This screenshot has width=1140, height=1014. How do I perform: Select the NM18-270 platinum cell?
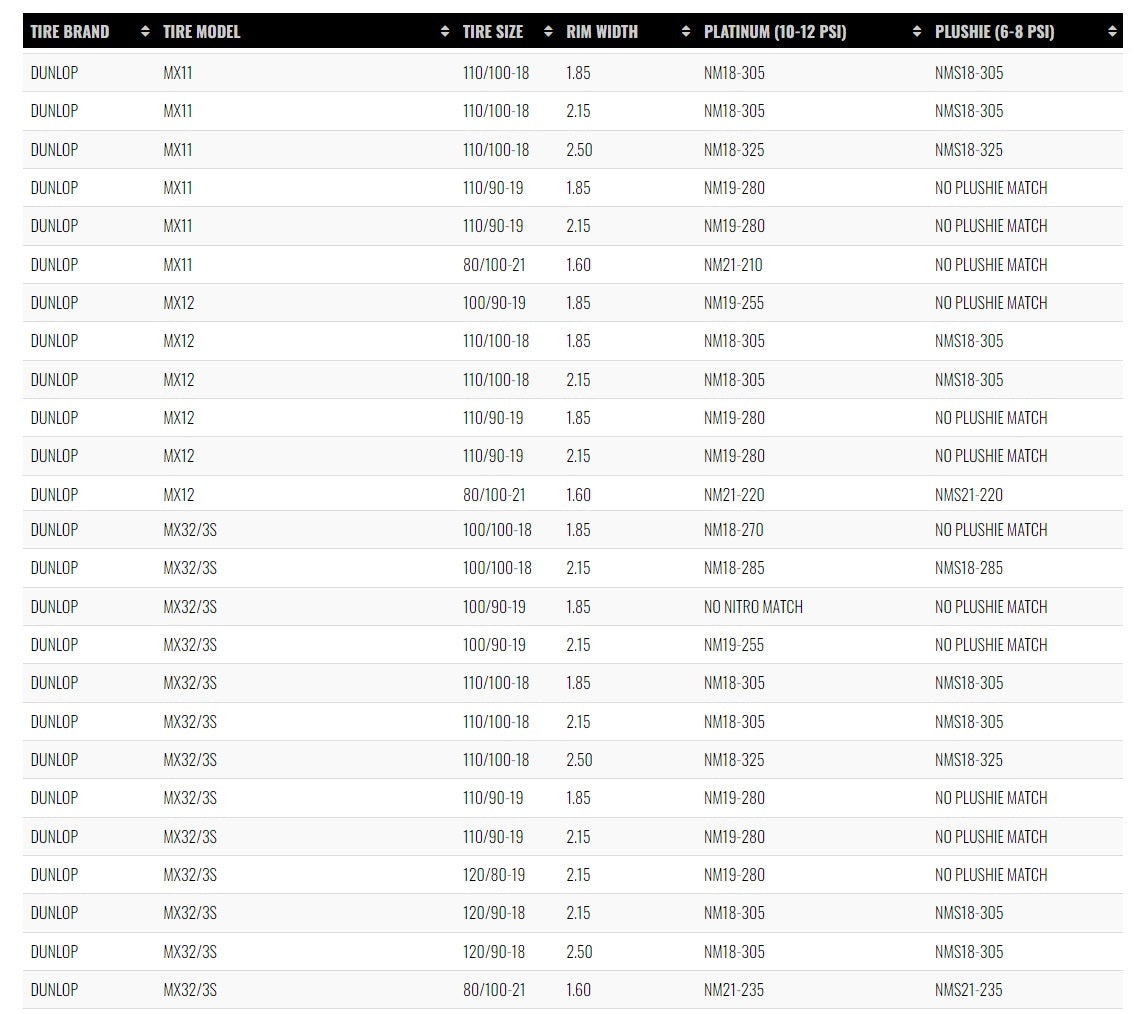tap(733, 530)
